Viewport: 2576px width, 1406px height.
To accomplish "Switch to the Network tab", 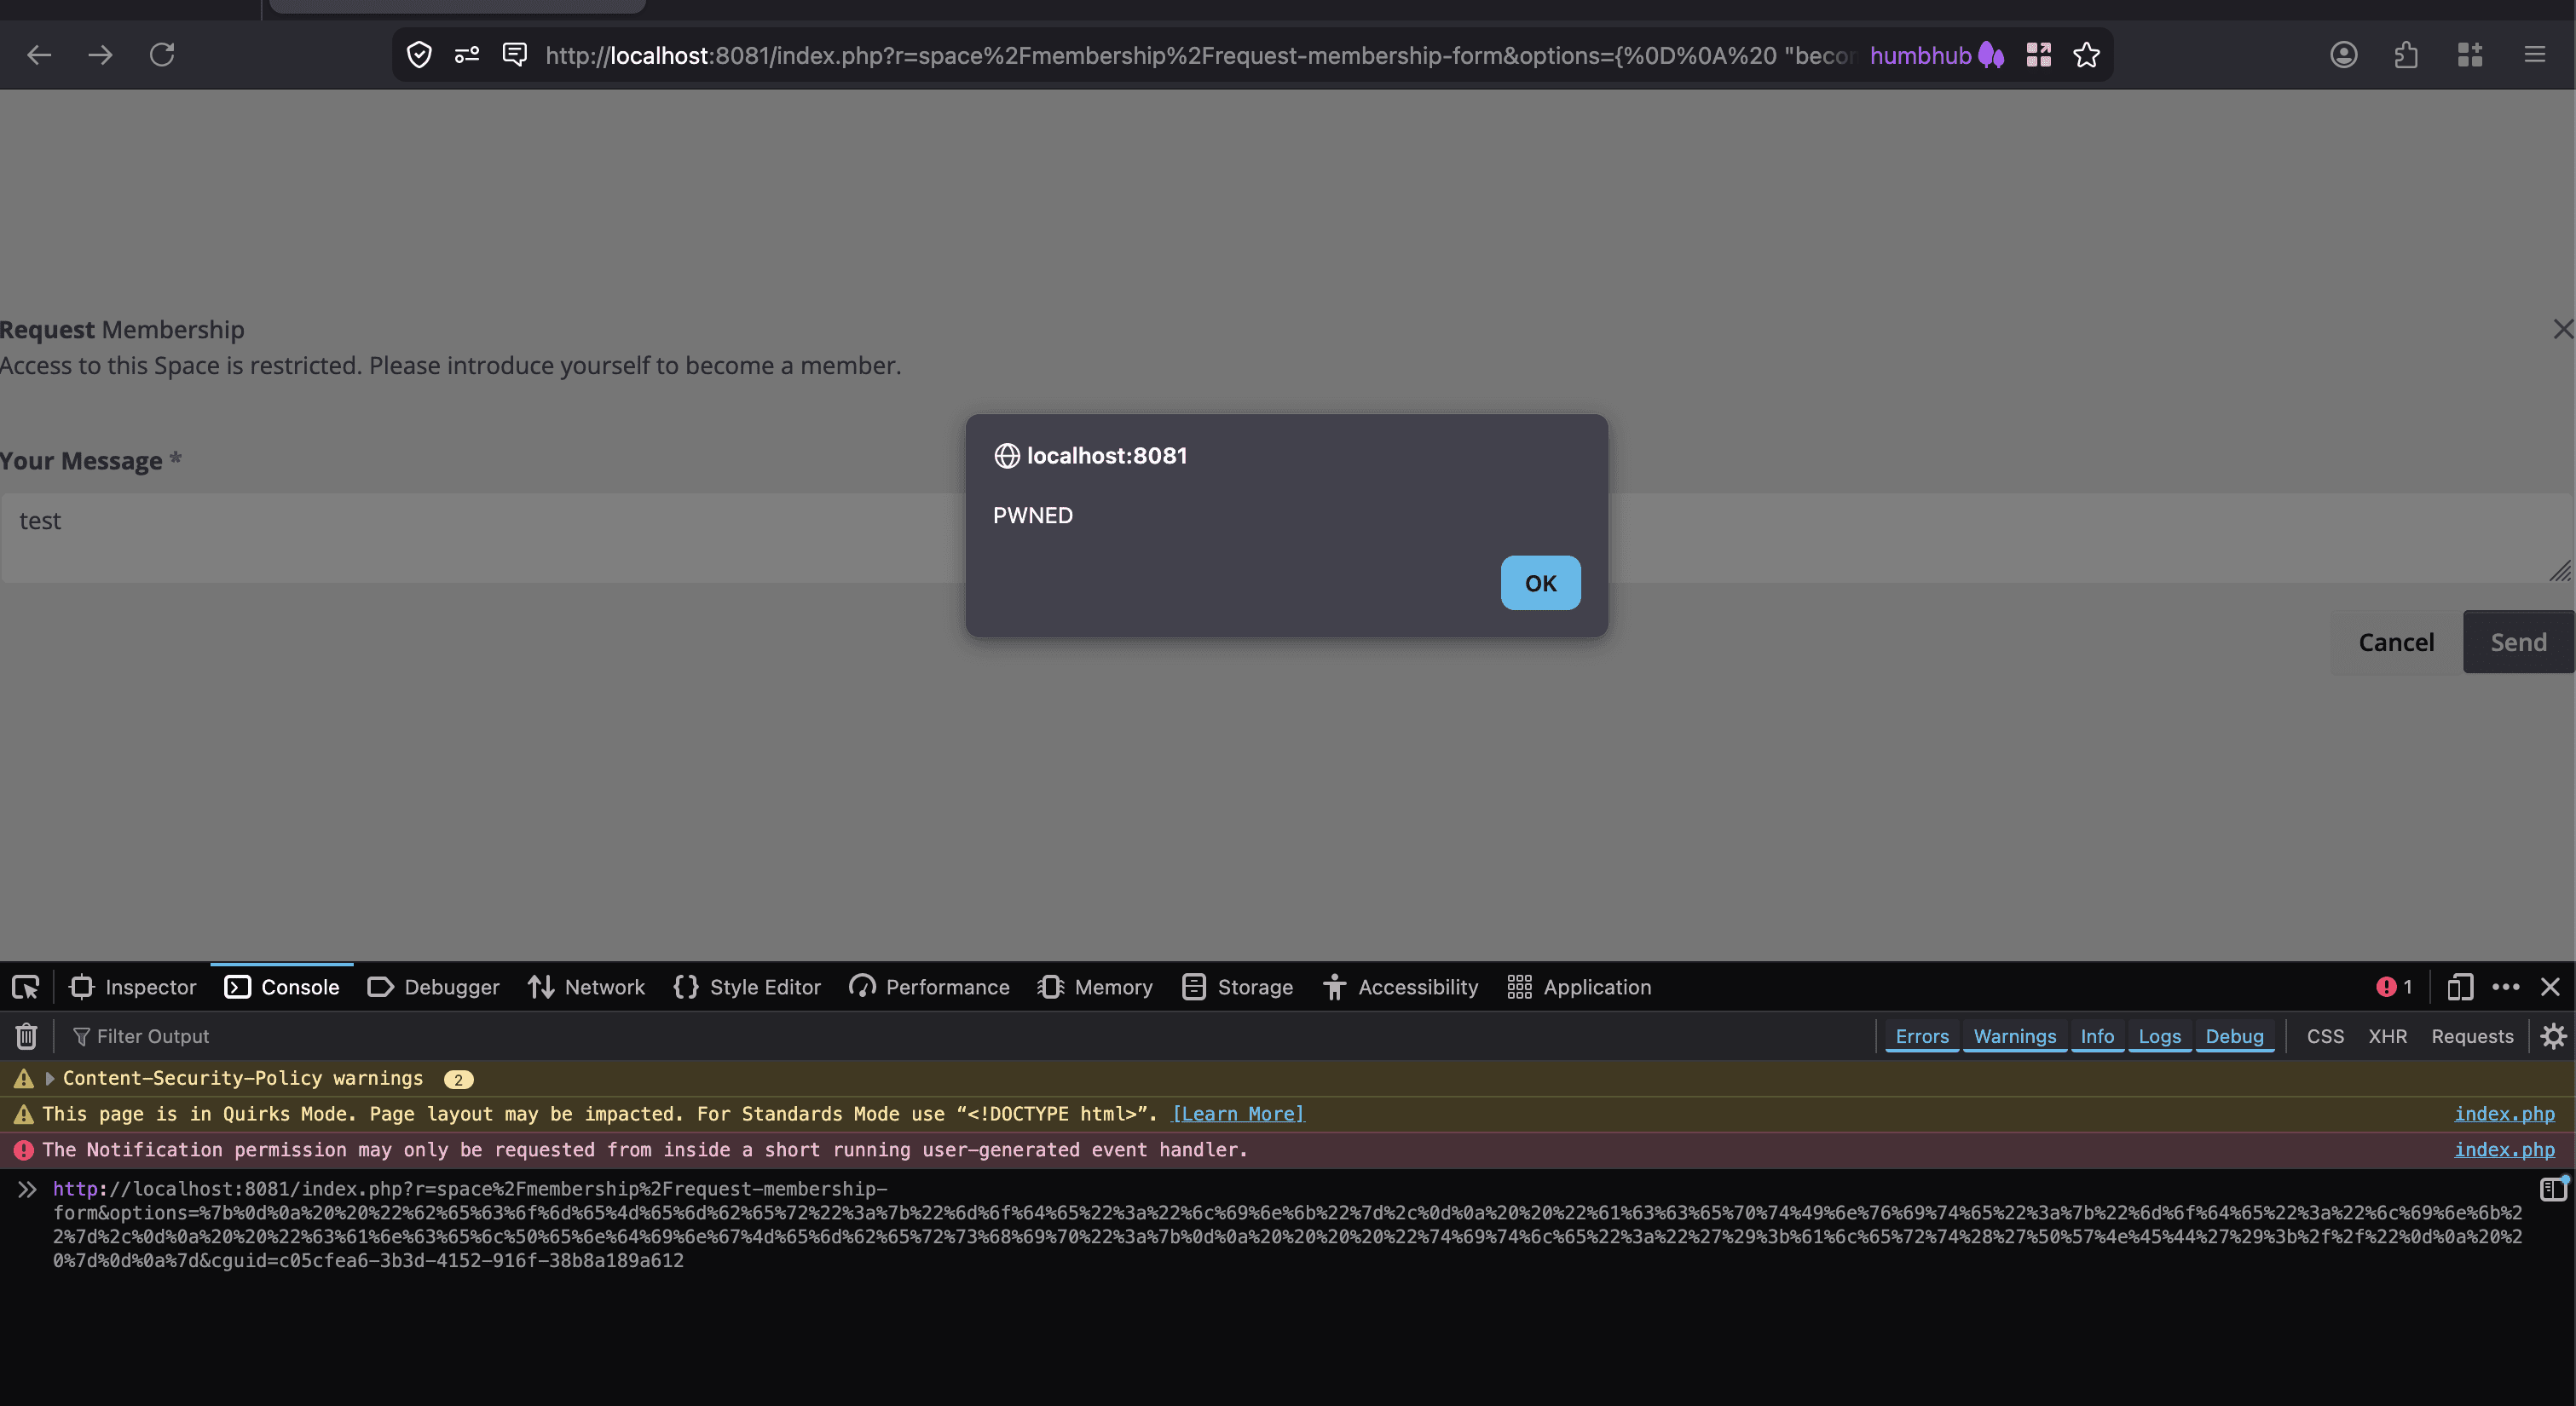I will point(586,987).
